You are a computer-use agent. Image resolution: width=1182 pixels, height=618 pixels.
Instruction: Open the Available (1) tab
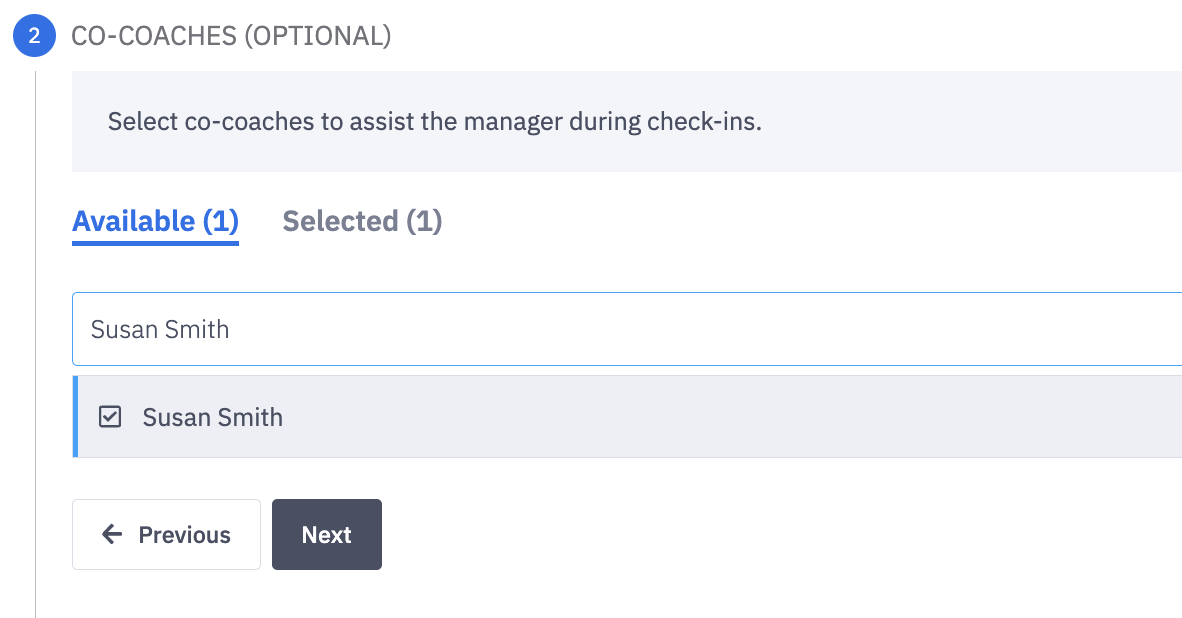[x=154, y=221]
